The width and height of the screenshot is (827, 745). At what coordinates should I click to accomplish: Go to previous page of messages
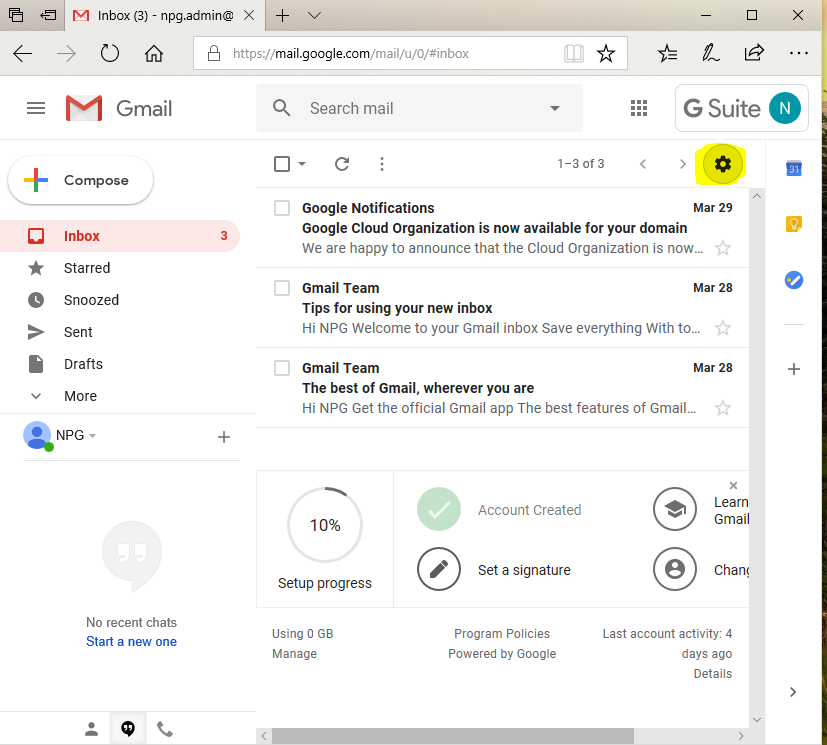pos(642,164)
